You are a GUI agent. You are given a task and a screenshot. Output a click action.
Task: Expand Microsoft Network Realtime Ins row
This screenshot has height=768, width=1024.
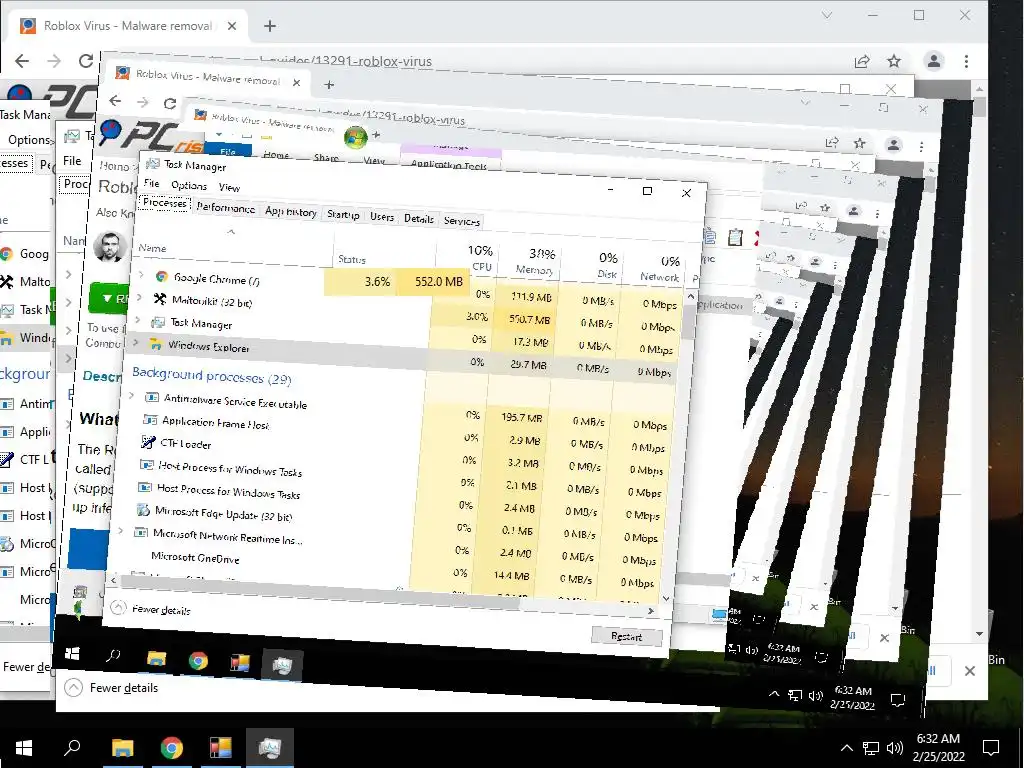coord(121,531)
